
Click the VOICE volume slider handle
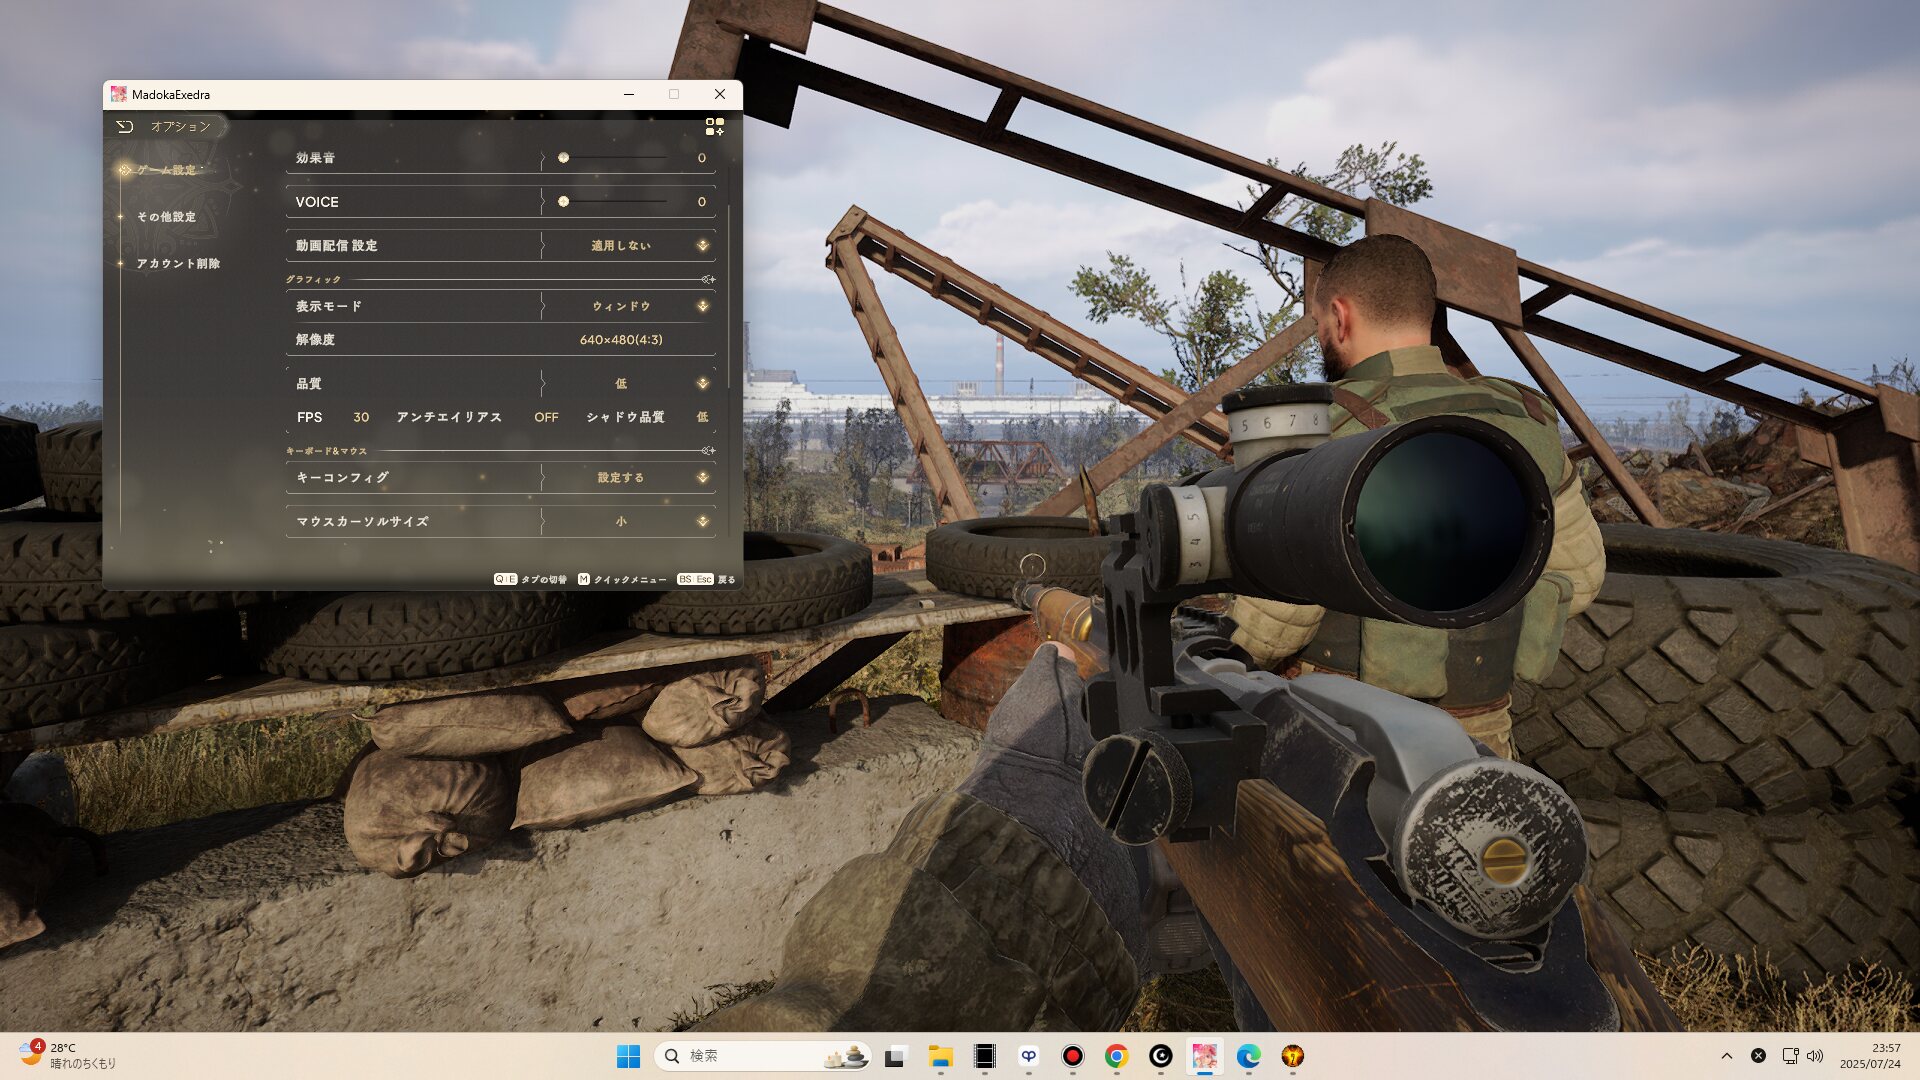[x=564, y=202]
